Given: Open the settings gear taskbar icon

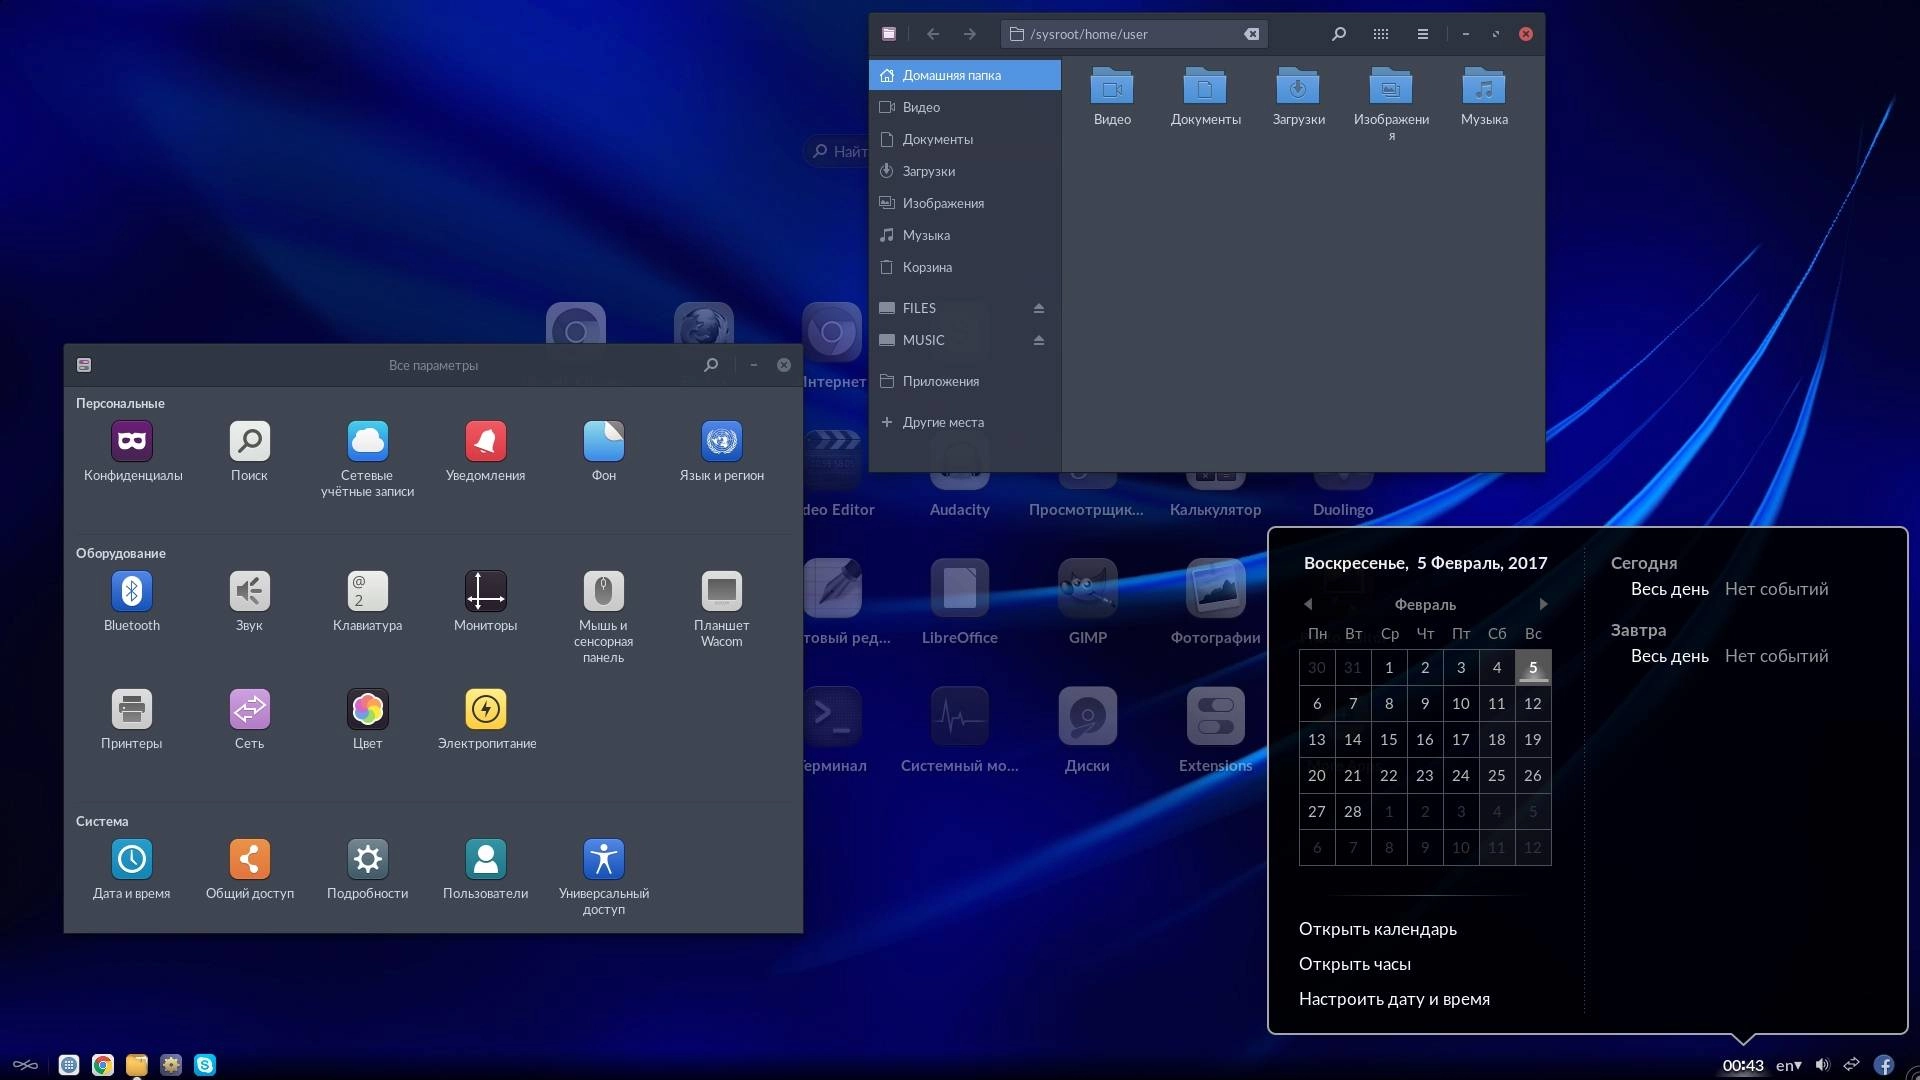Looking at the screenshot, I should [171, 1065].
